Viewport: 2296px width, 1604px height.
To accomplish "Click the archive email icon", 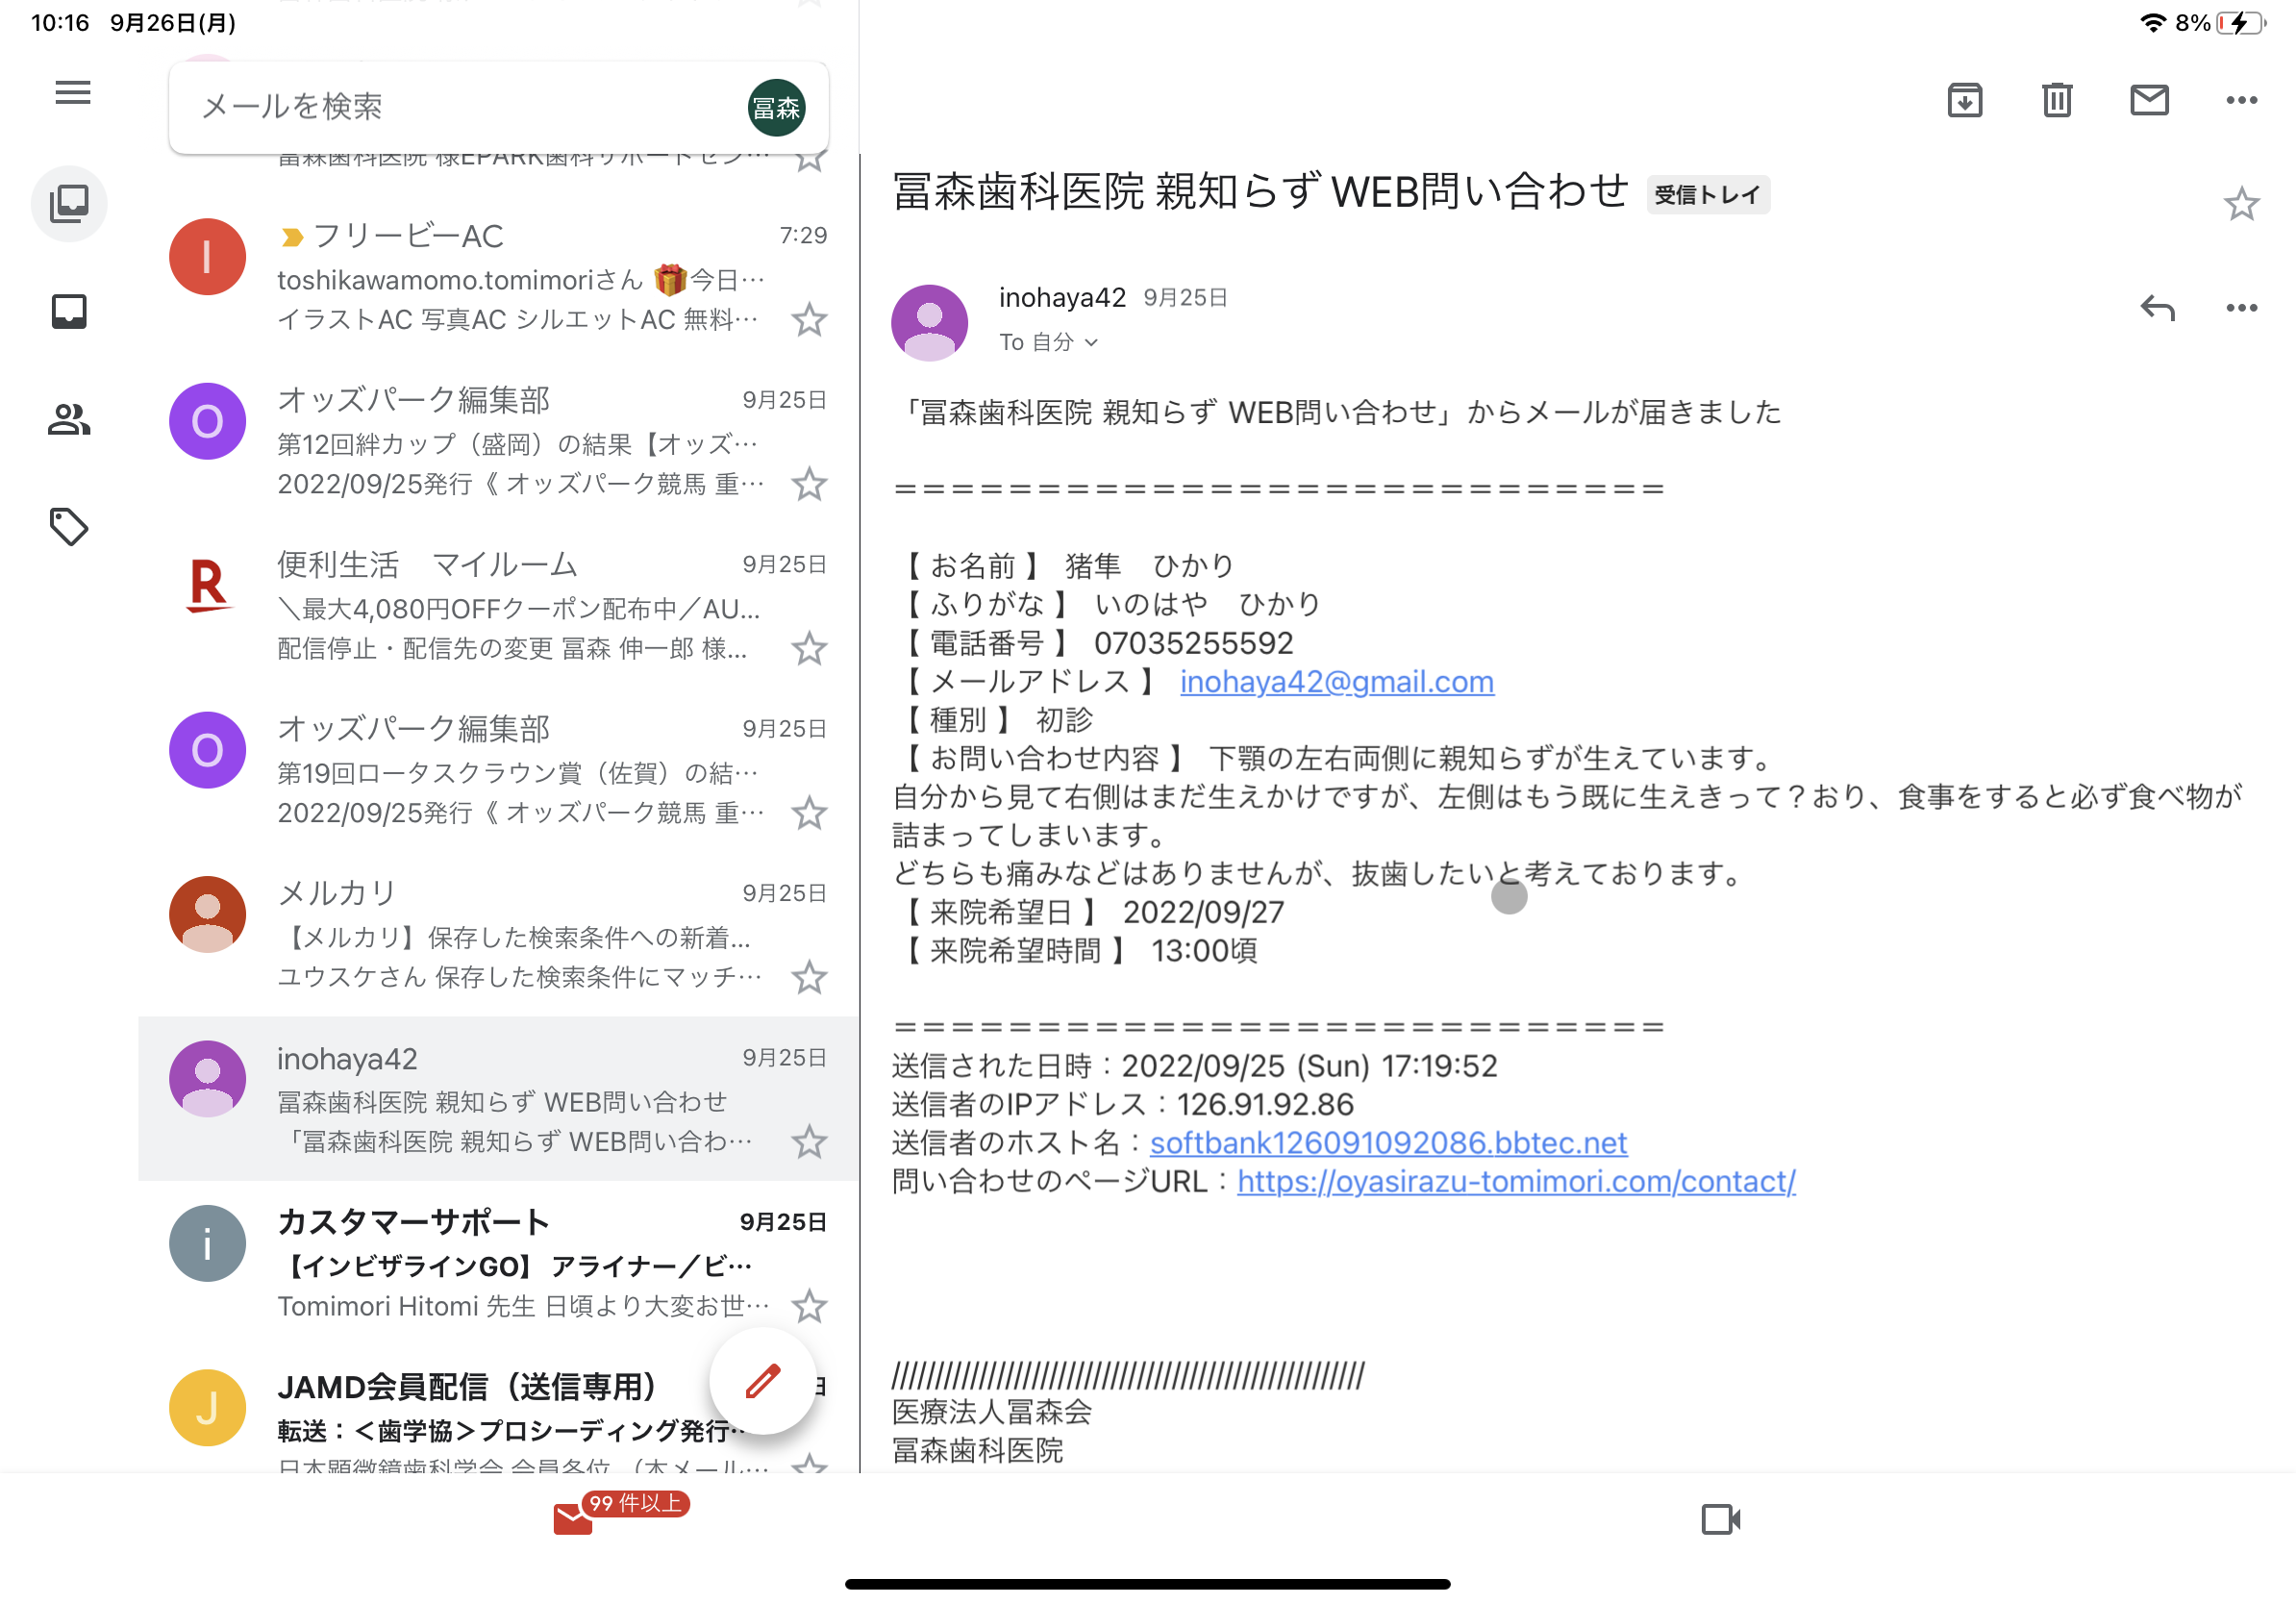I will [1964, 100].
